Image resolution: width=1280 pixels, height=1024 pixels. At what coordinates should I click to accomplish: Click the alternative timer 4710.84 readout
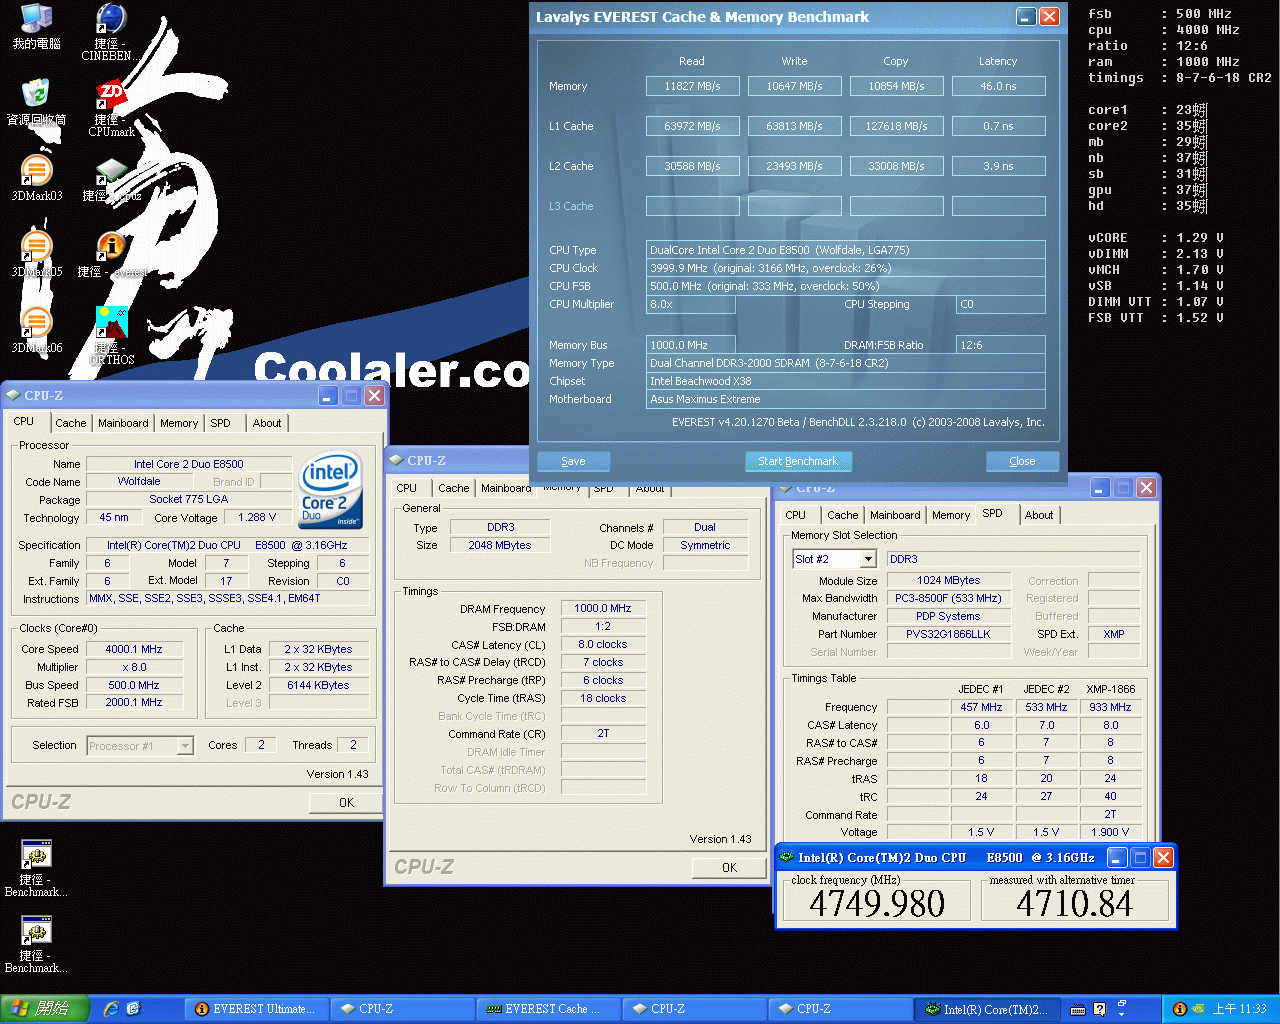coord(1075,904)
